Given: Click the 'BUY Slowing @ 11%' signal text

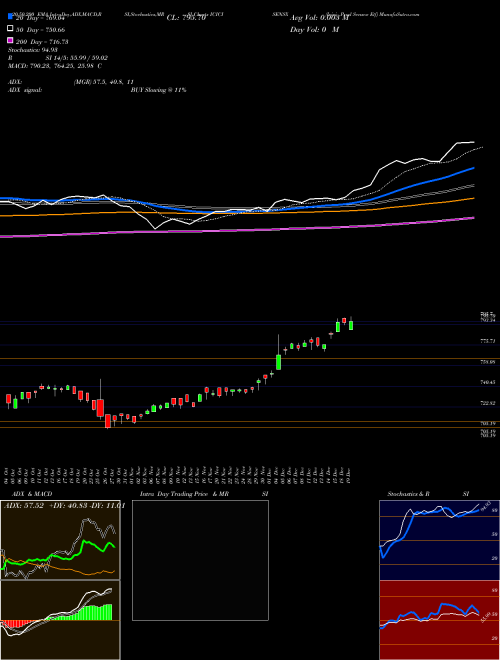Looking at the screenshot, I should [158, 90].
